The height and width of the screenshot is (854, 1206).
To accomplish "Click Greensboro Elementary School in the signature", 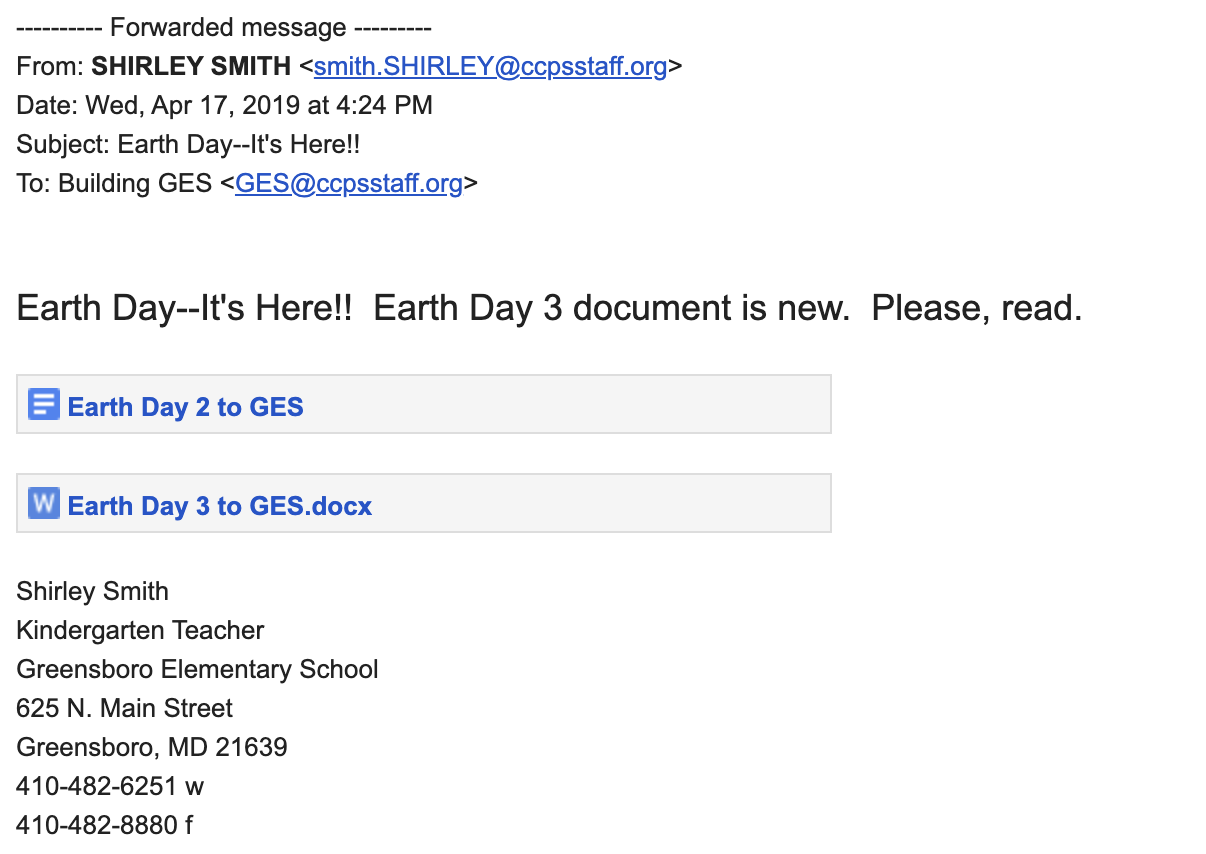I will coord(197,669).
